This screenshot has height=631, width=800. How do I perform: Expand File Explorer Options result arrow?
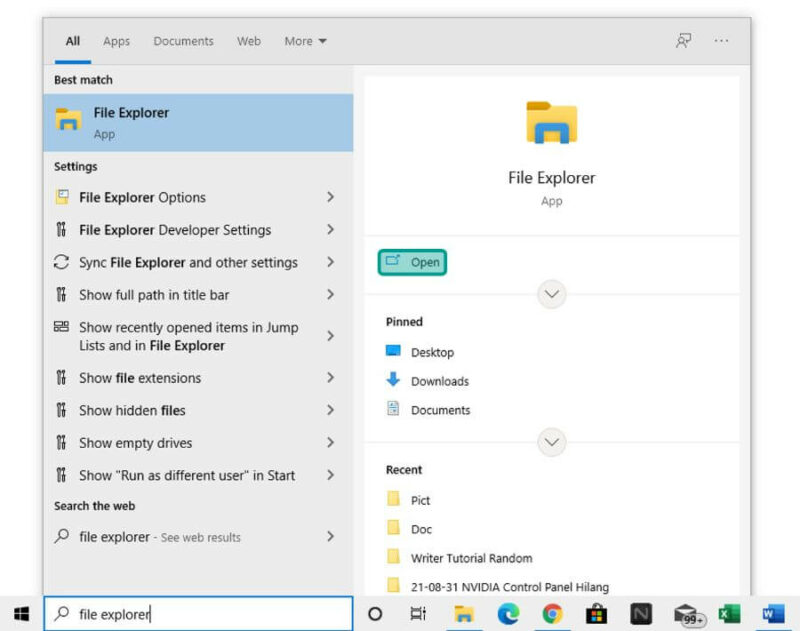pyautogui.click(x=331, y=197)
